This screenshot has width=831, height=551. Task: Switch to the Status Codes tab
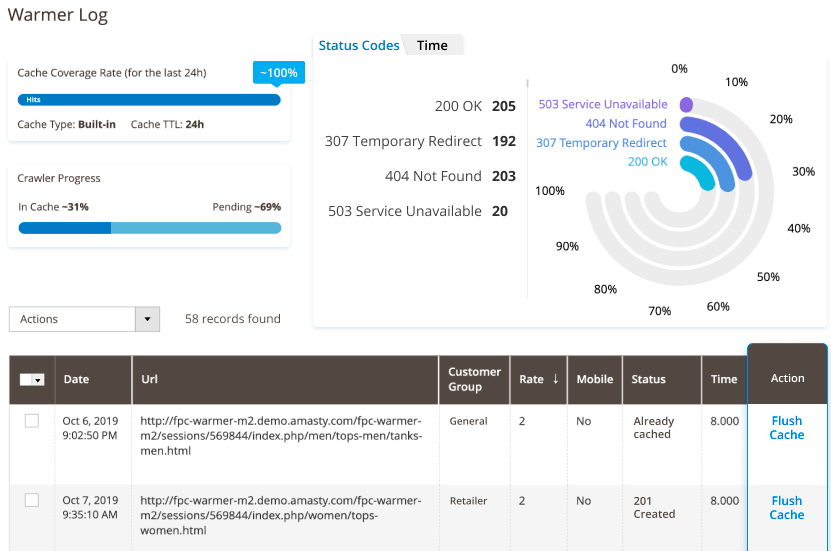359,45
